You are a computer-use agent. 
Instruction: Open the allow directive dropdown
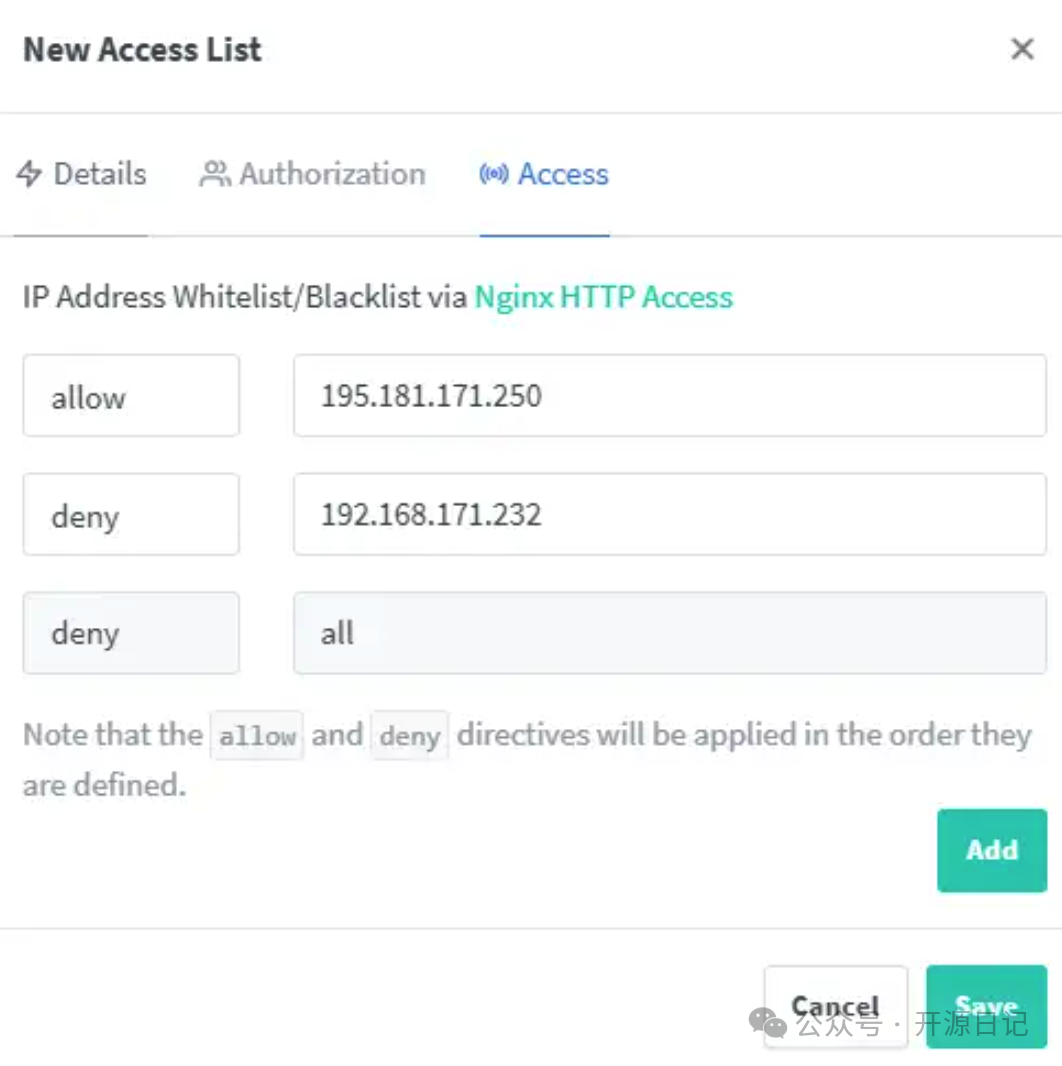[130, 396]
